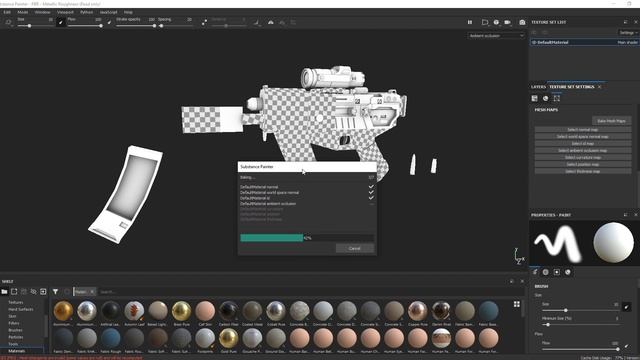
Task: Click Select curvature map
Action: pos(582,158)
